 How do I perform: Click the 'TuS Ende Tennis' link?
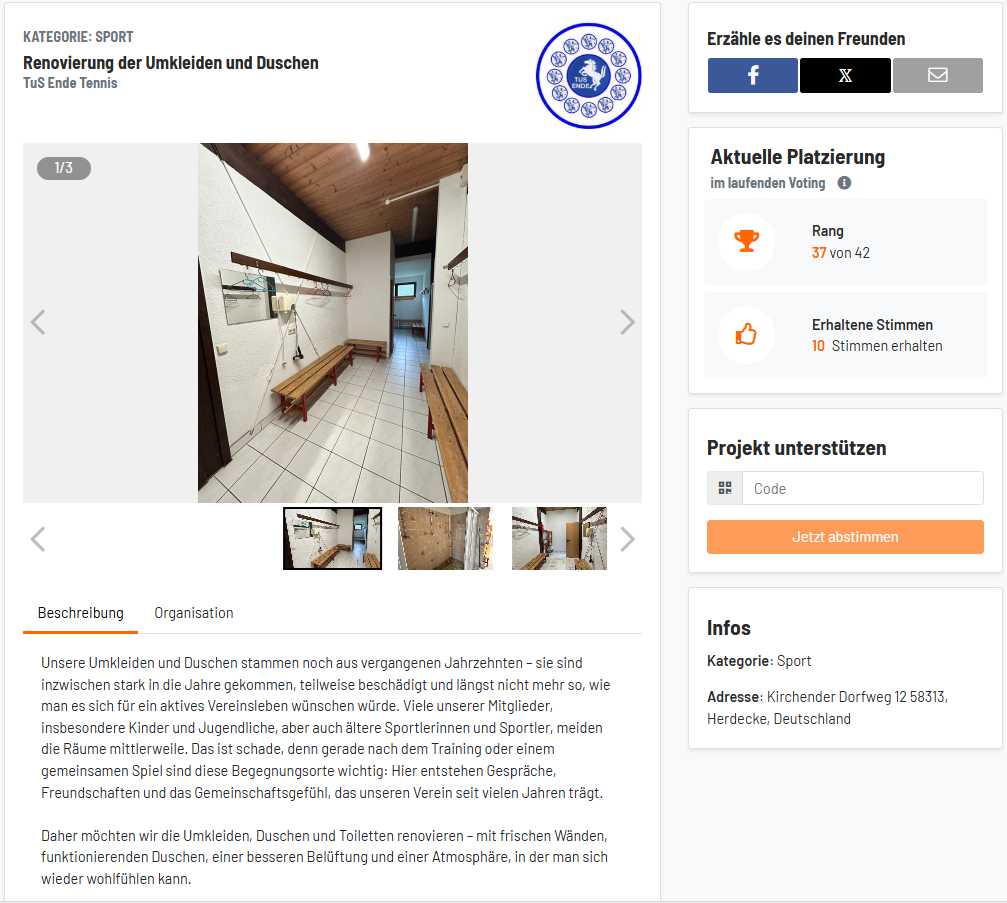click(70, 83)
